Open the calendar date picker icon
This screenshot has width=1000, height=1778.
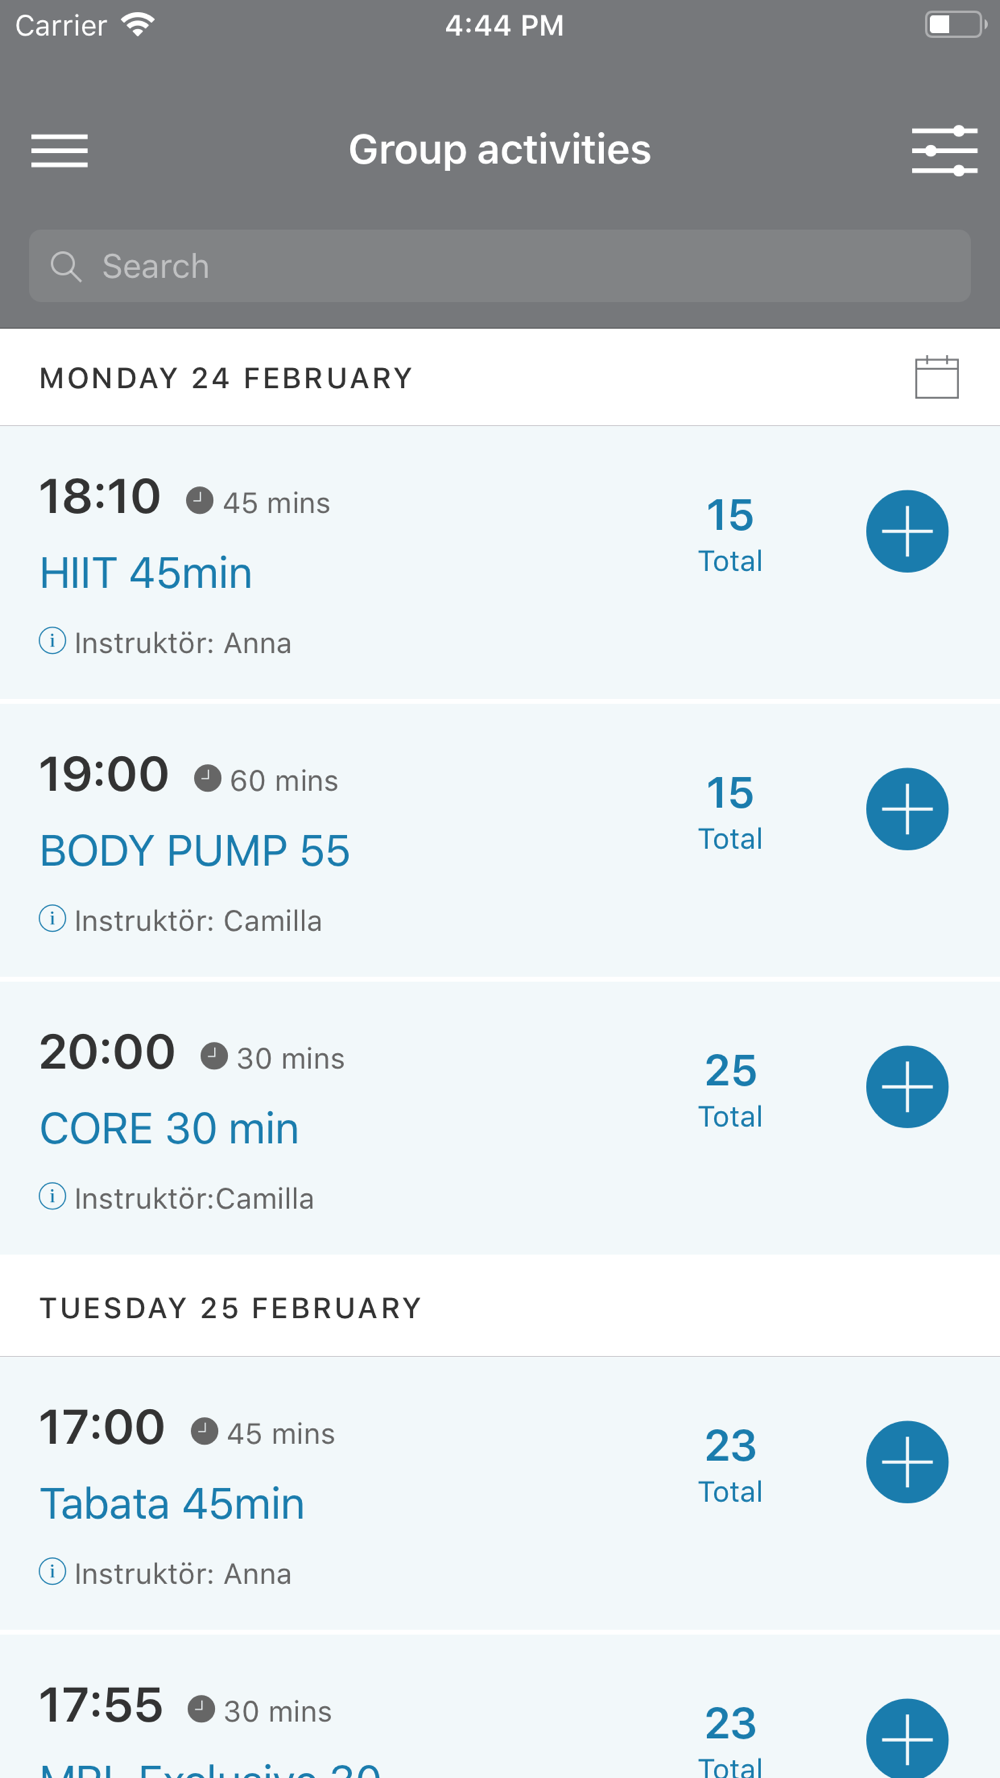pyautogui.click(x=937, y=377)
